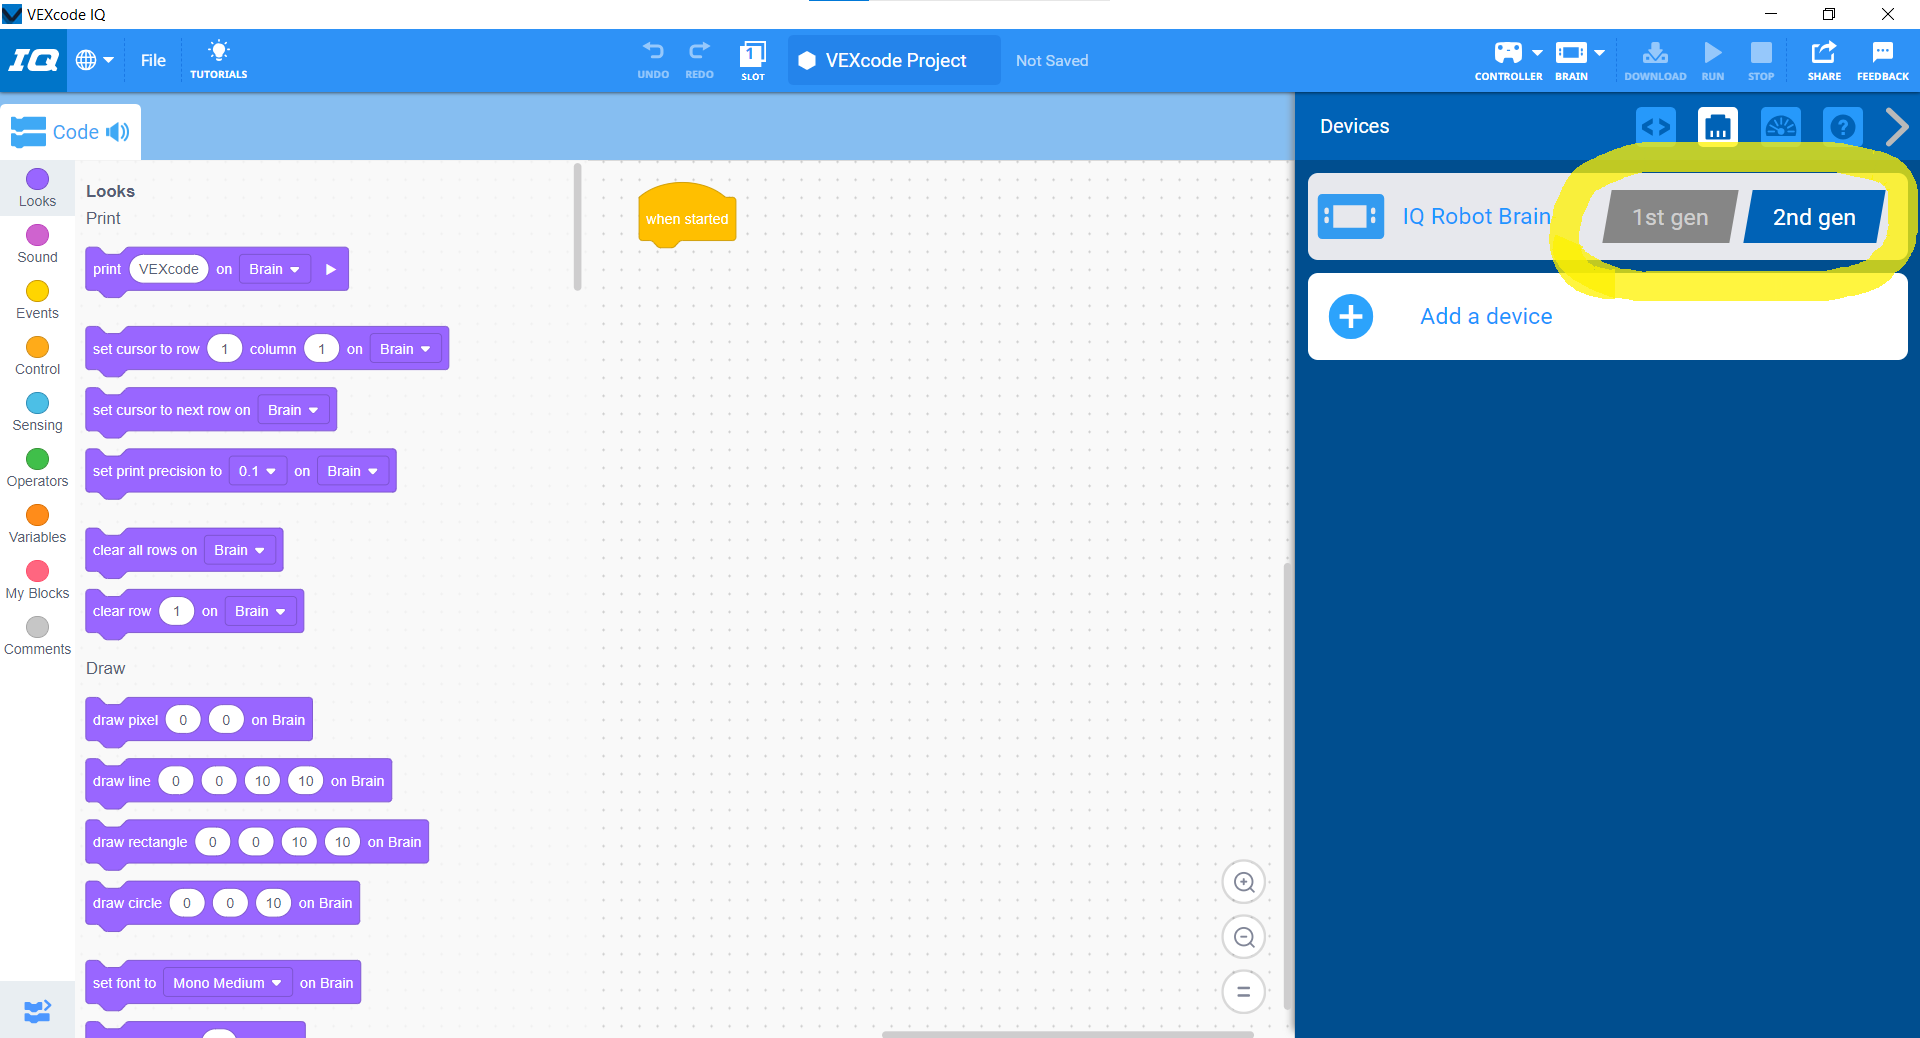Download the project to the brain

[1655, 58]
